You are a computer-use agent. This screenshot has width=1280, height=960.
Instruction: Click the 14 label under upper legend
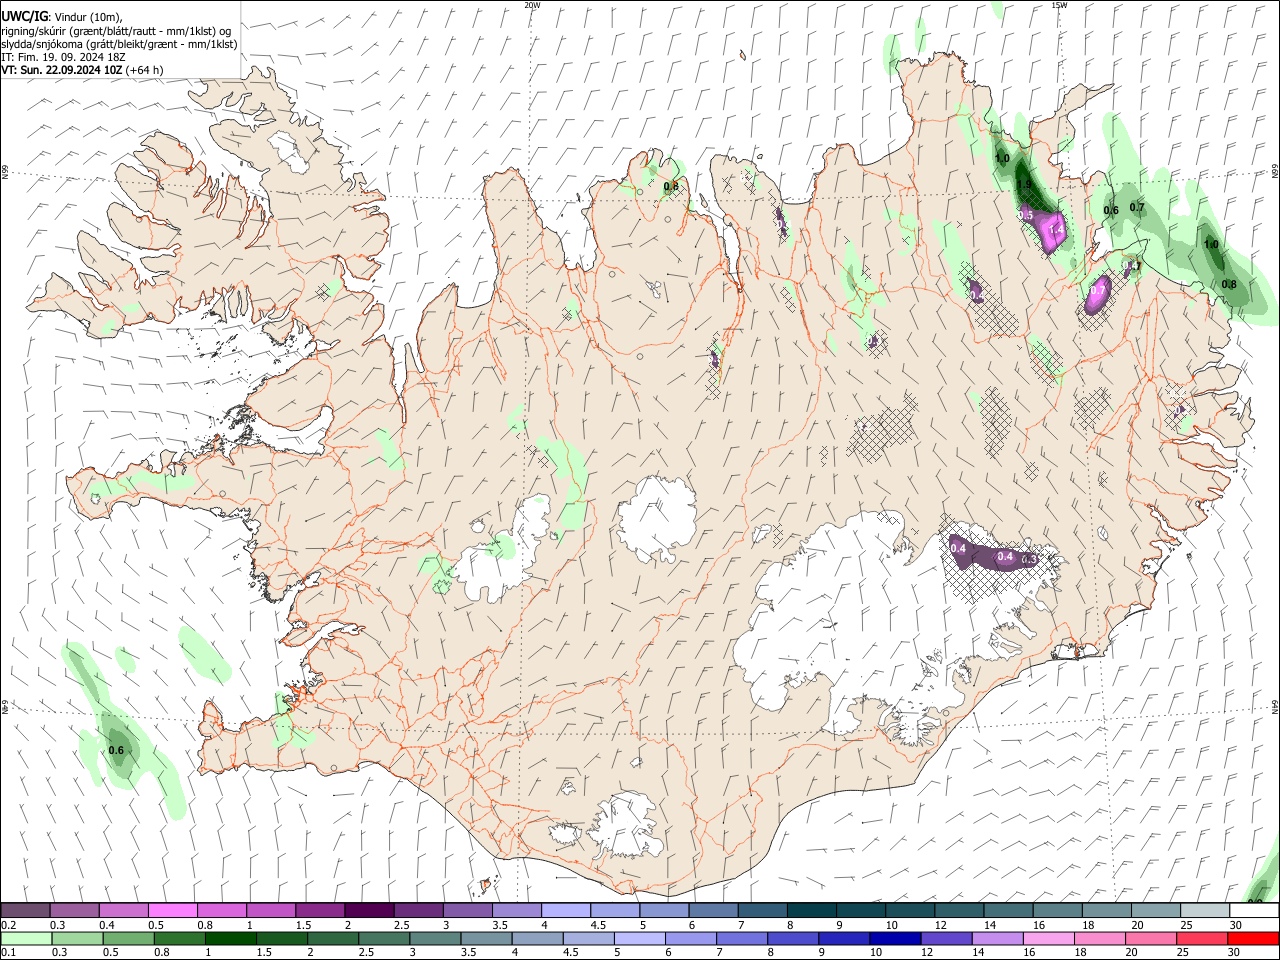coord(990,925)
